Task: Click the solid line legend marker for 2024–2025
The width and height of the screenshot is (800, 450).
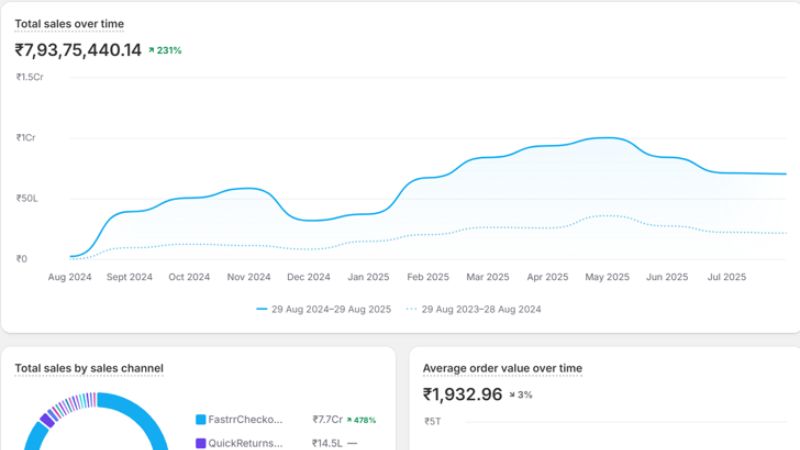Action: 262,309
